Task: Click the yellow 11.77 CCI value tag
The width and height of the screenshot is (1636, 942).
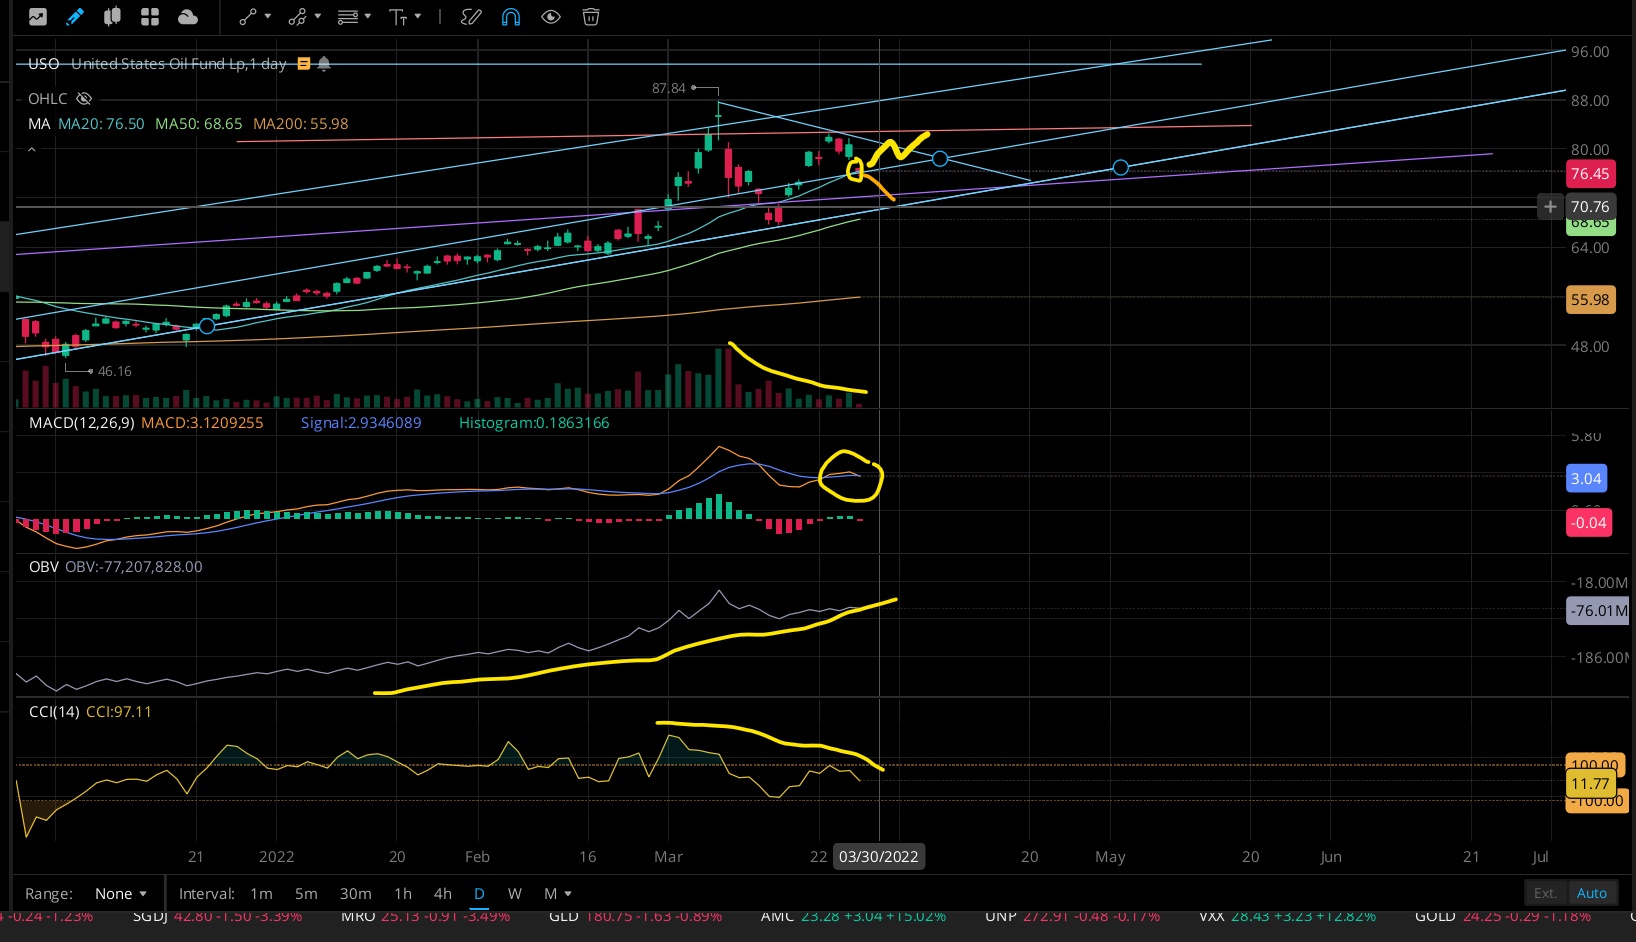Action: tap(1590, 784)
